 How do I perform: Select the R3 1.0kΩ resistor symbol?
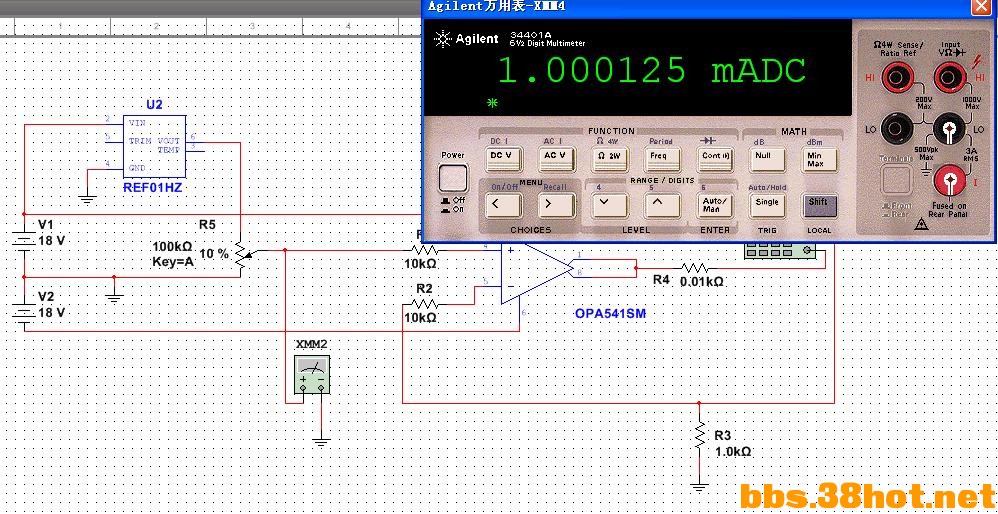coord(699,436)
